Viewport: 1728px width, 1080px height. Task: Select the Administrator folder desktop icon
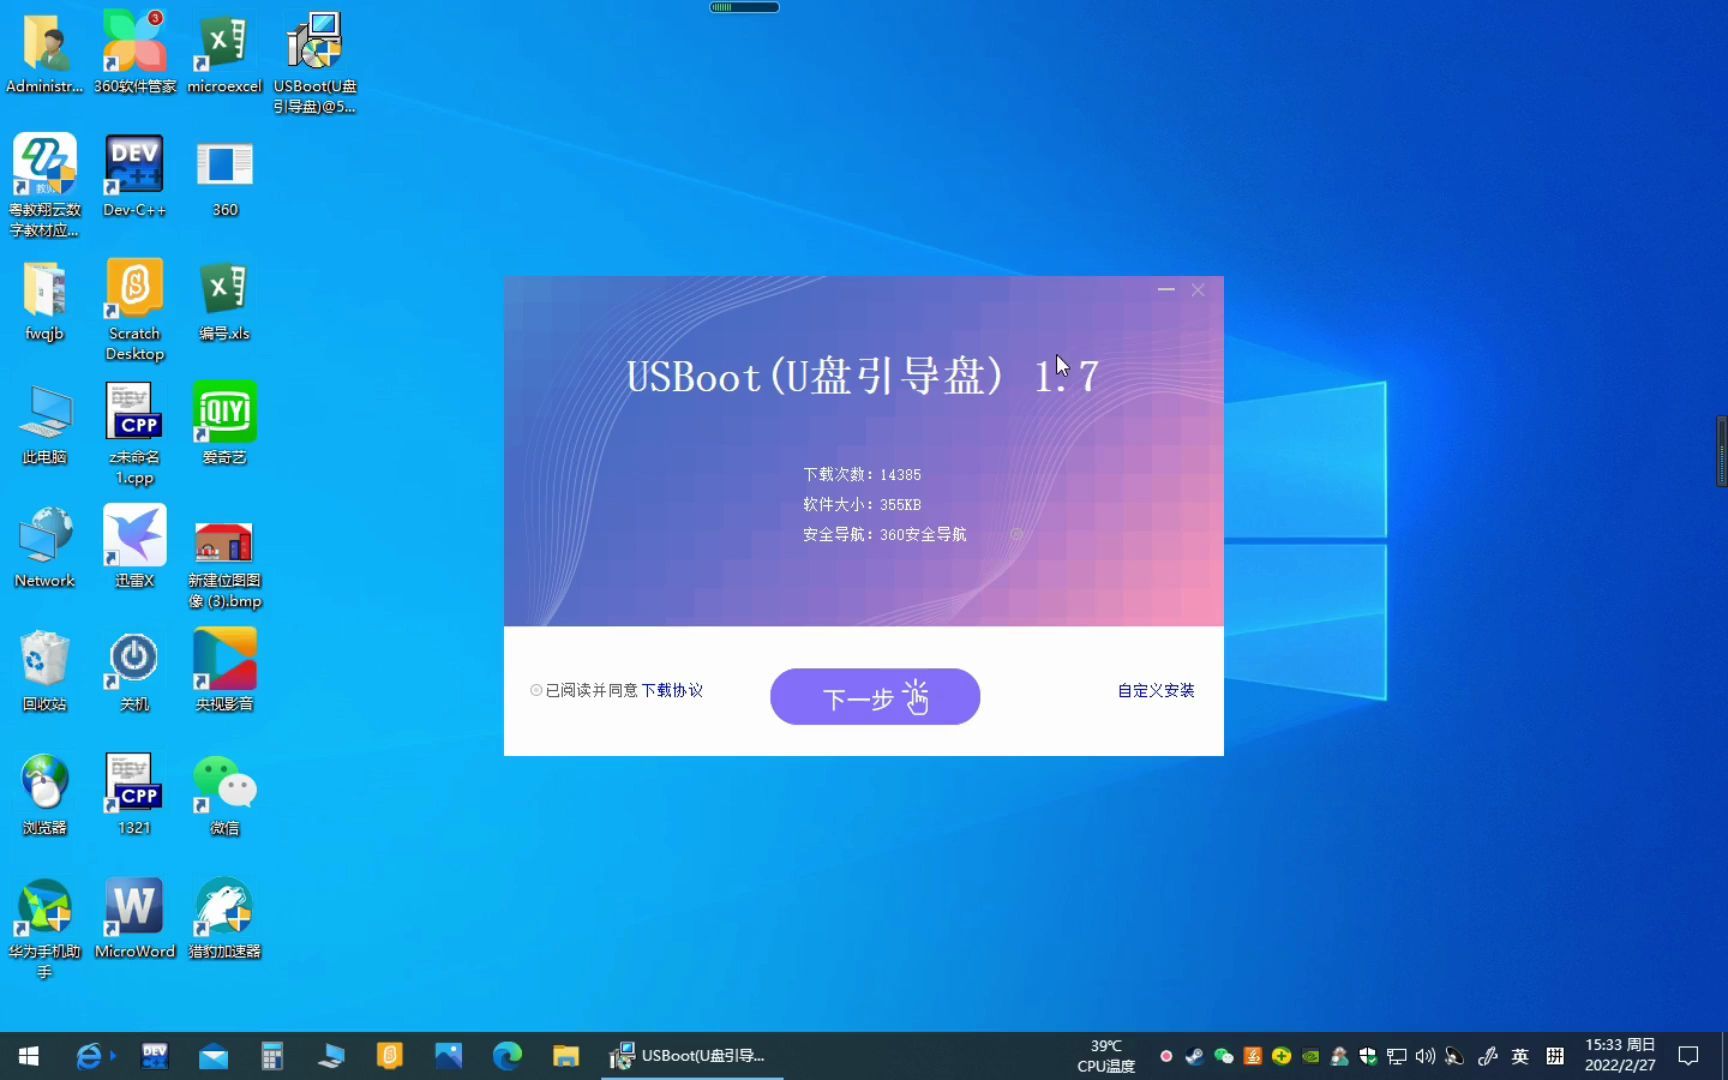coord(45,55)
